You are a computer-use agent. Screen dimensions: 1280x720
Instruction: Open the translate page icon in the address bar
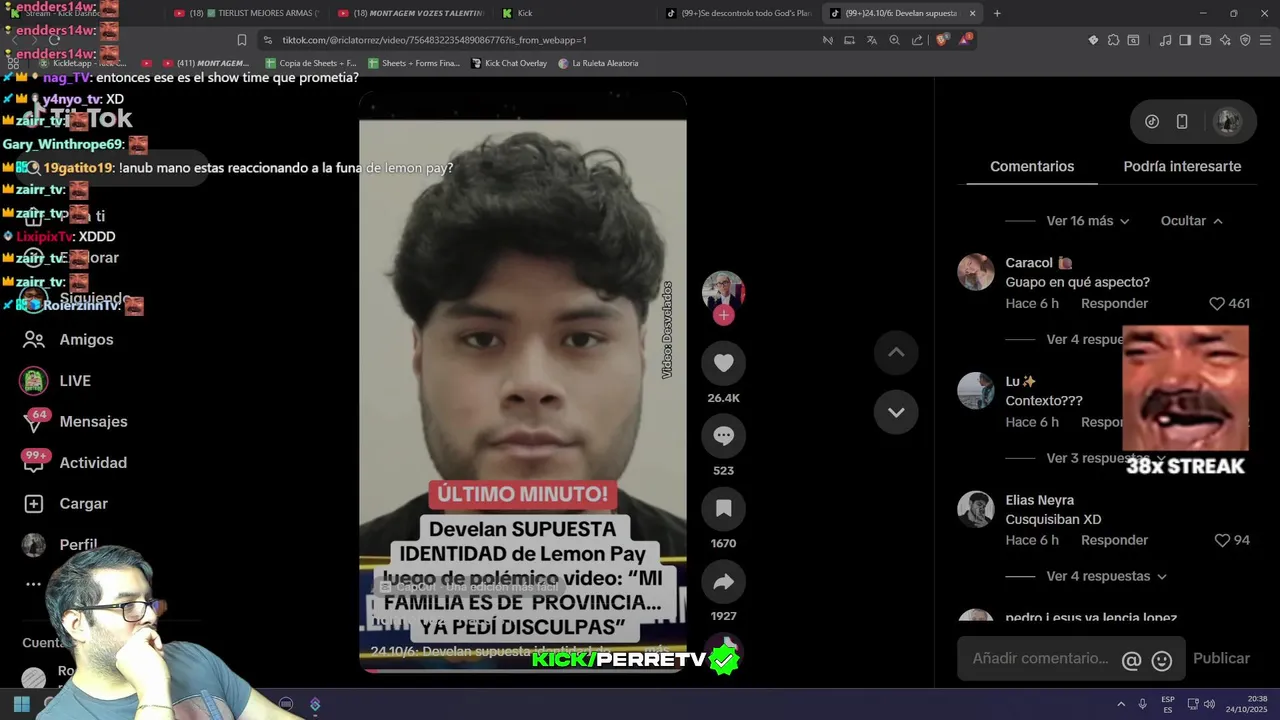click(872, 40)
